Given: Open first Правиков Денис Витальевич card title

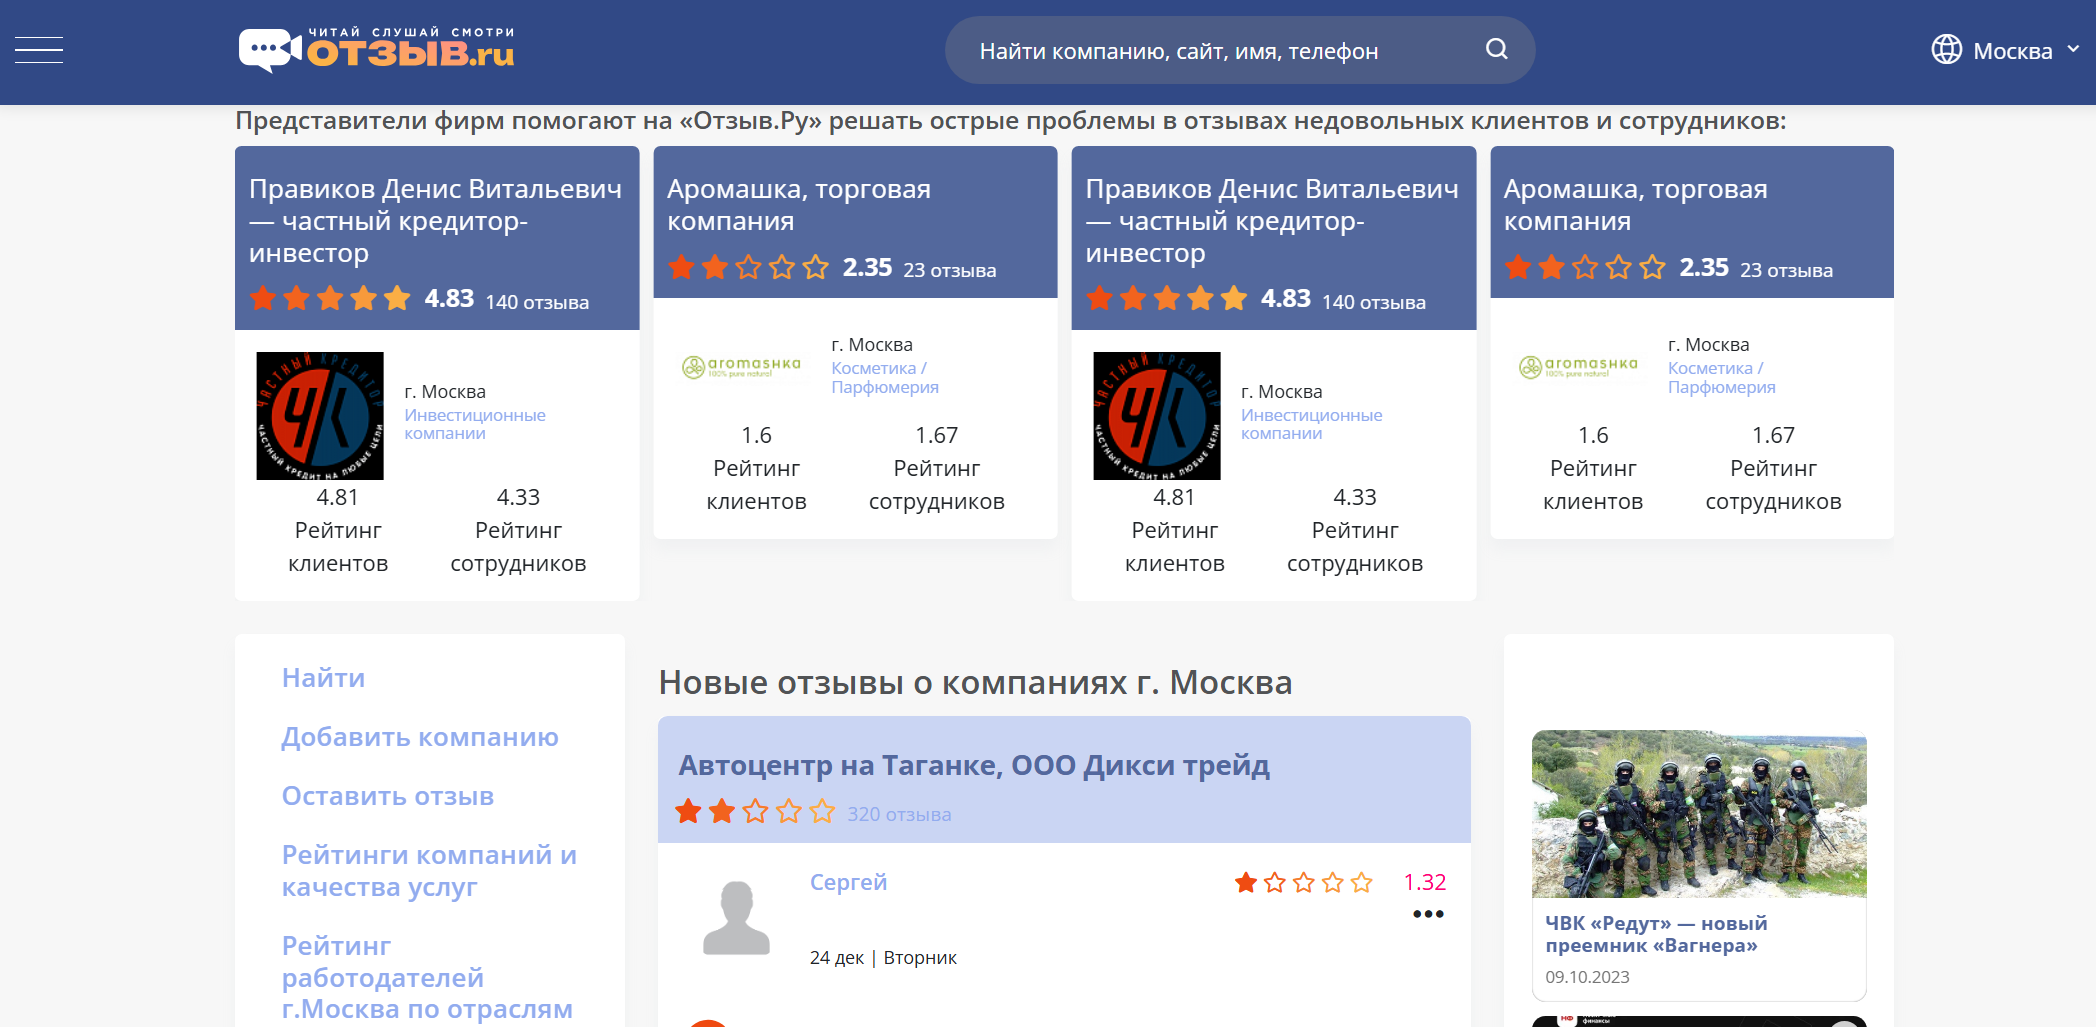Looking at the screenshot, I should [x=435, y=221].
